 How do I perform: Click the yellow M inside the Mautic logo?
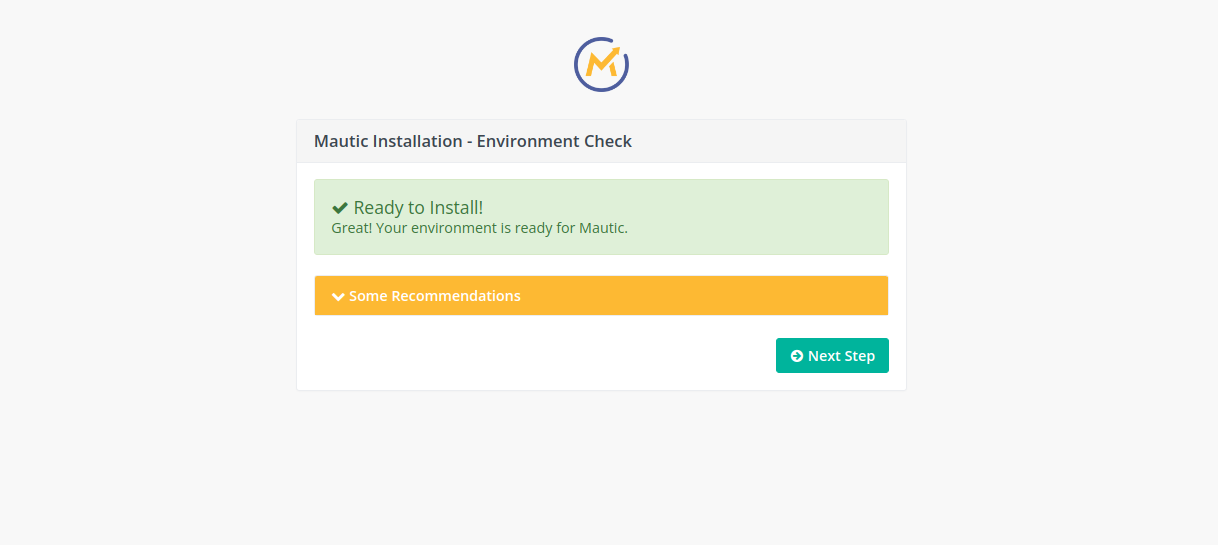(x=600, y=67)
